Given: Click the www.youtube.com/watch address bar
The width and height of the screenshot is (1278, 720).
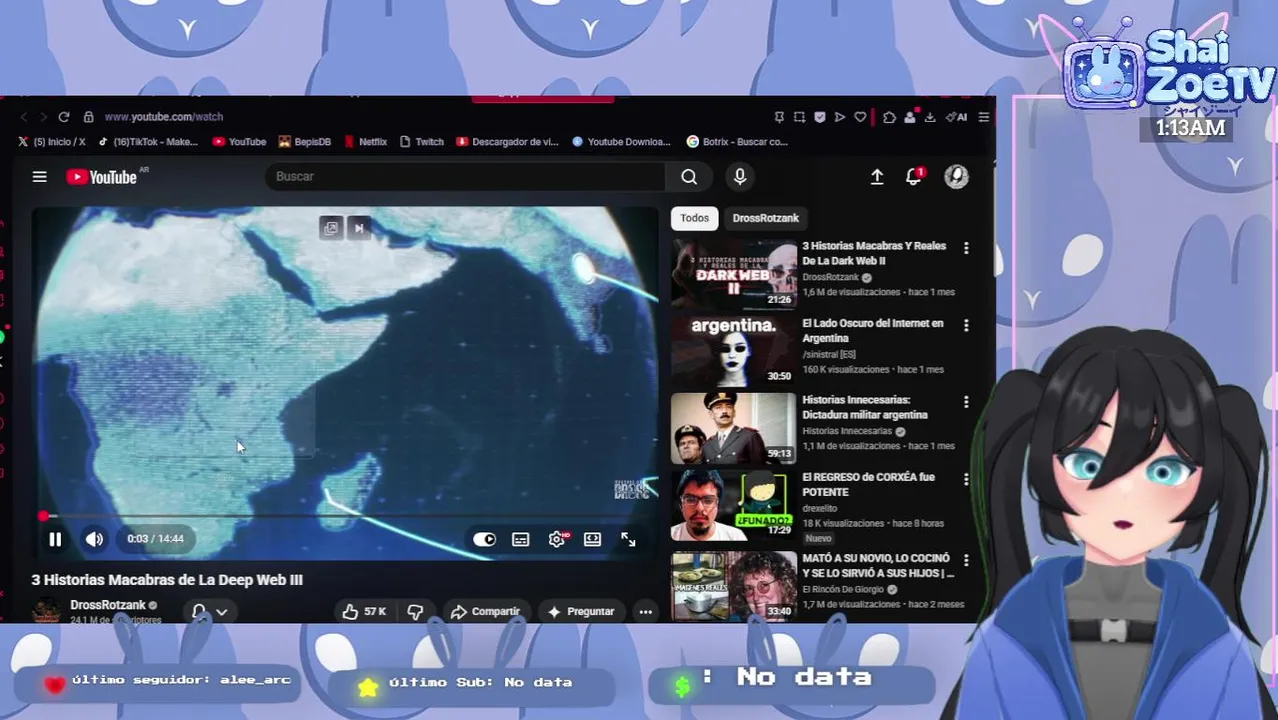Looking at the screenshot, I should 164,117.
